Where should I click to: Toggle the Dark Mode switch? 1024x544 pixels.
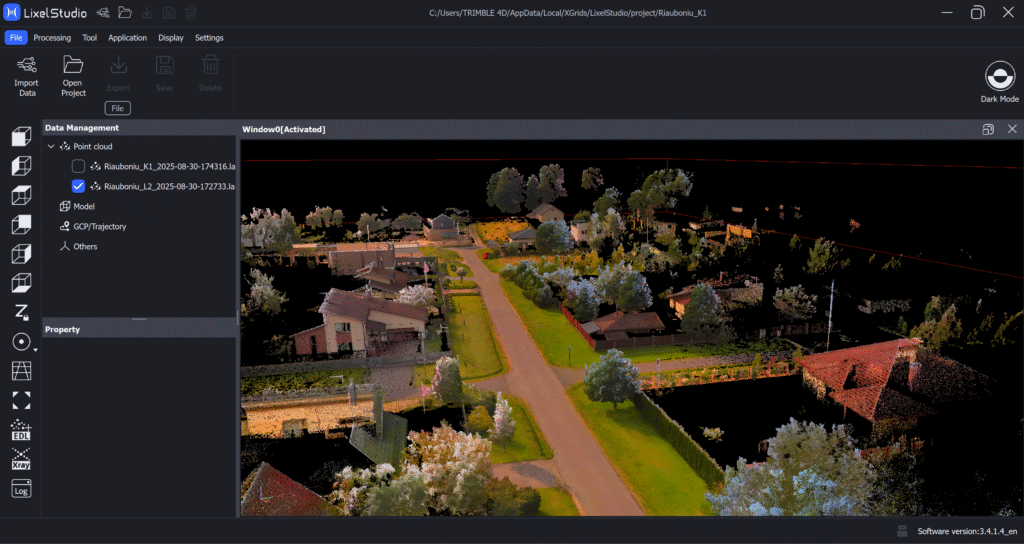(999, 76)
